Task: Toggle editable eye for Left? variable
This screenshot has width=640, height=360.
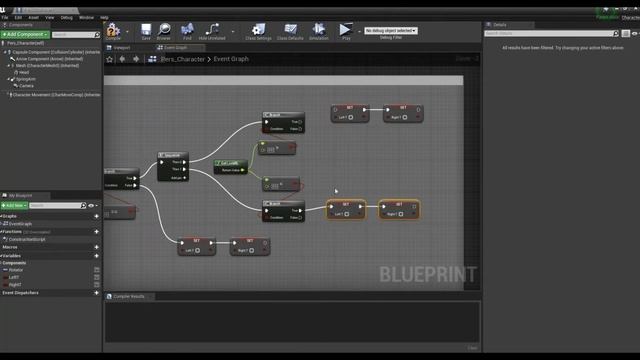Action: click(97, 277)
